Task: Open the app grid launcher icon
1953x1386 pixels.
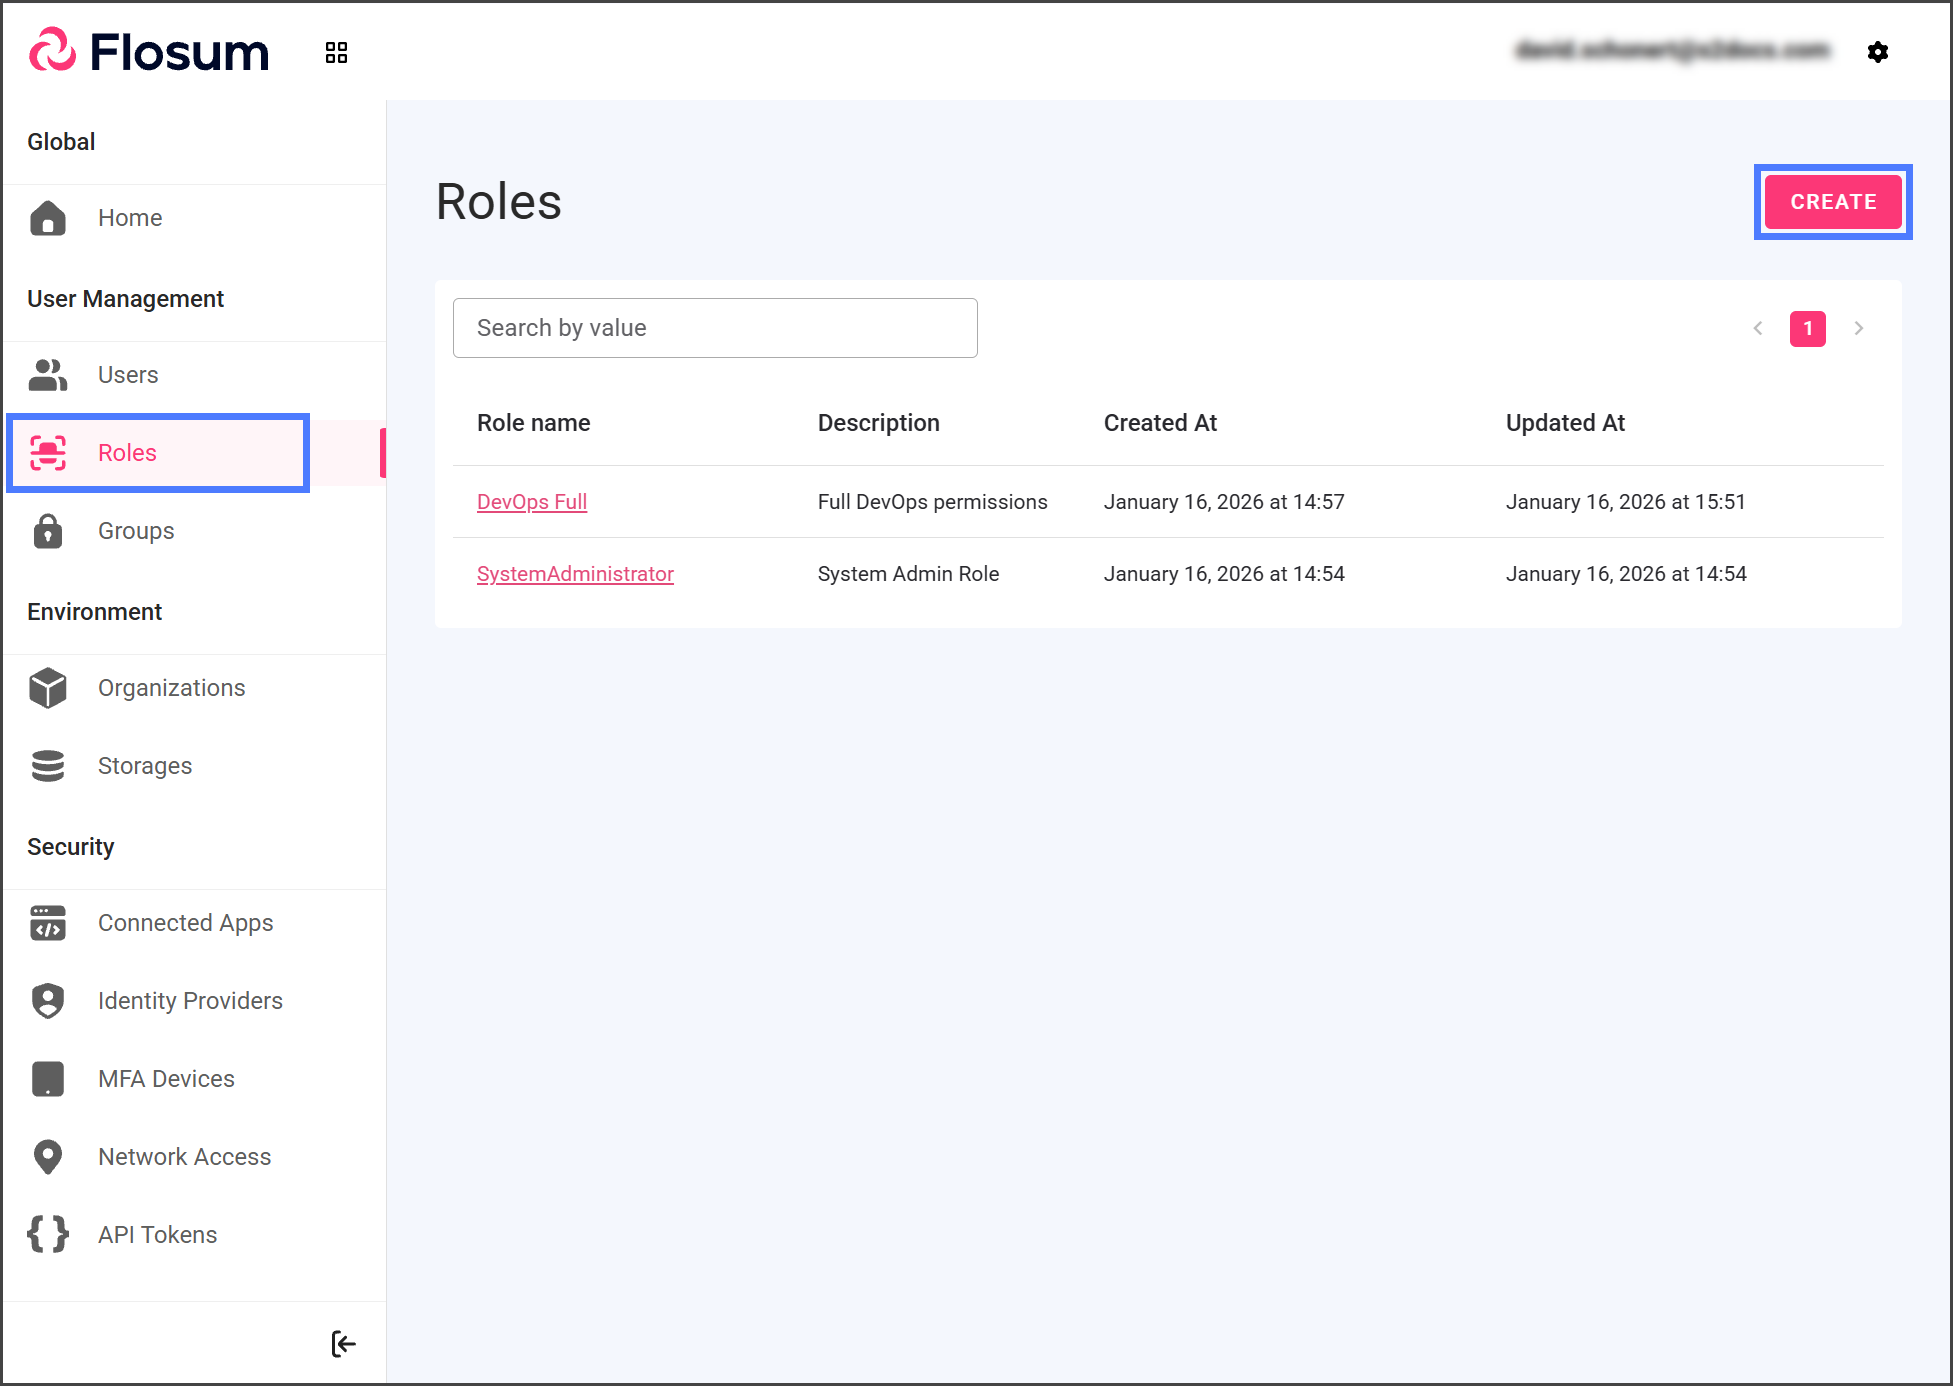Action: pos(336,52)
